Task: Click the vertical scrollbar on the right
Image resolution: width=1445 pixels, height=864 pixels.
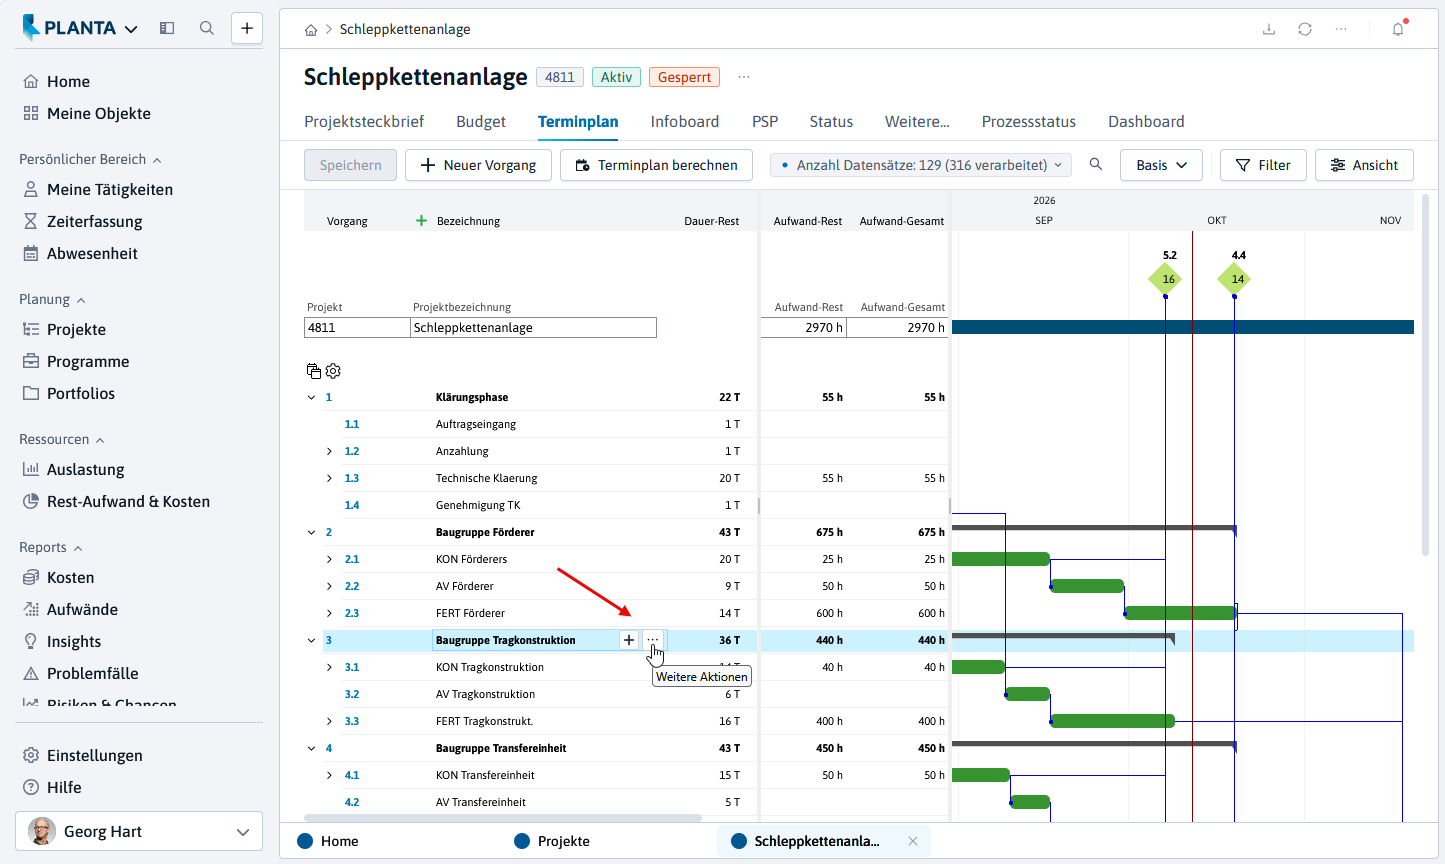Action: (1425, 374)
